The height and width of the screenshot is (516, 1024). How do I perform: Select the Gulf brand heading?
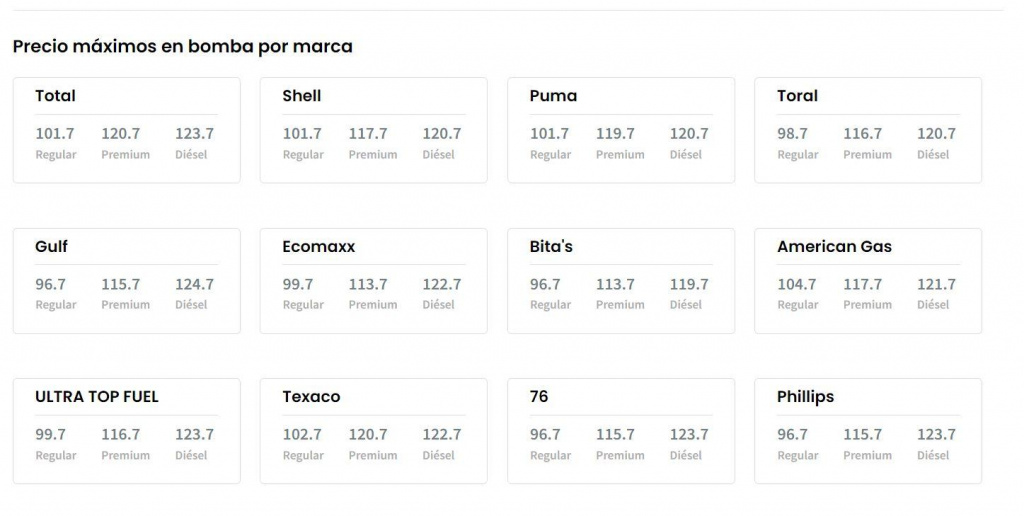[x=51, y=246]
